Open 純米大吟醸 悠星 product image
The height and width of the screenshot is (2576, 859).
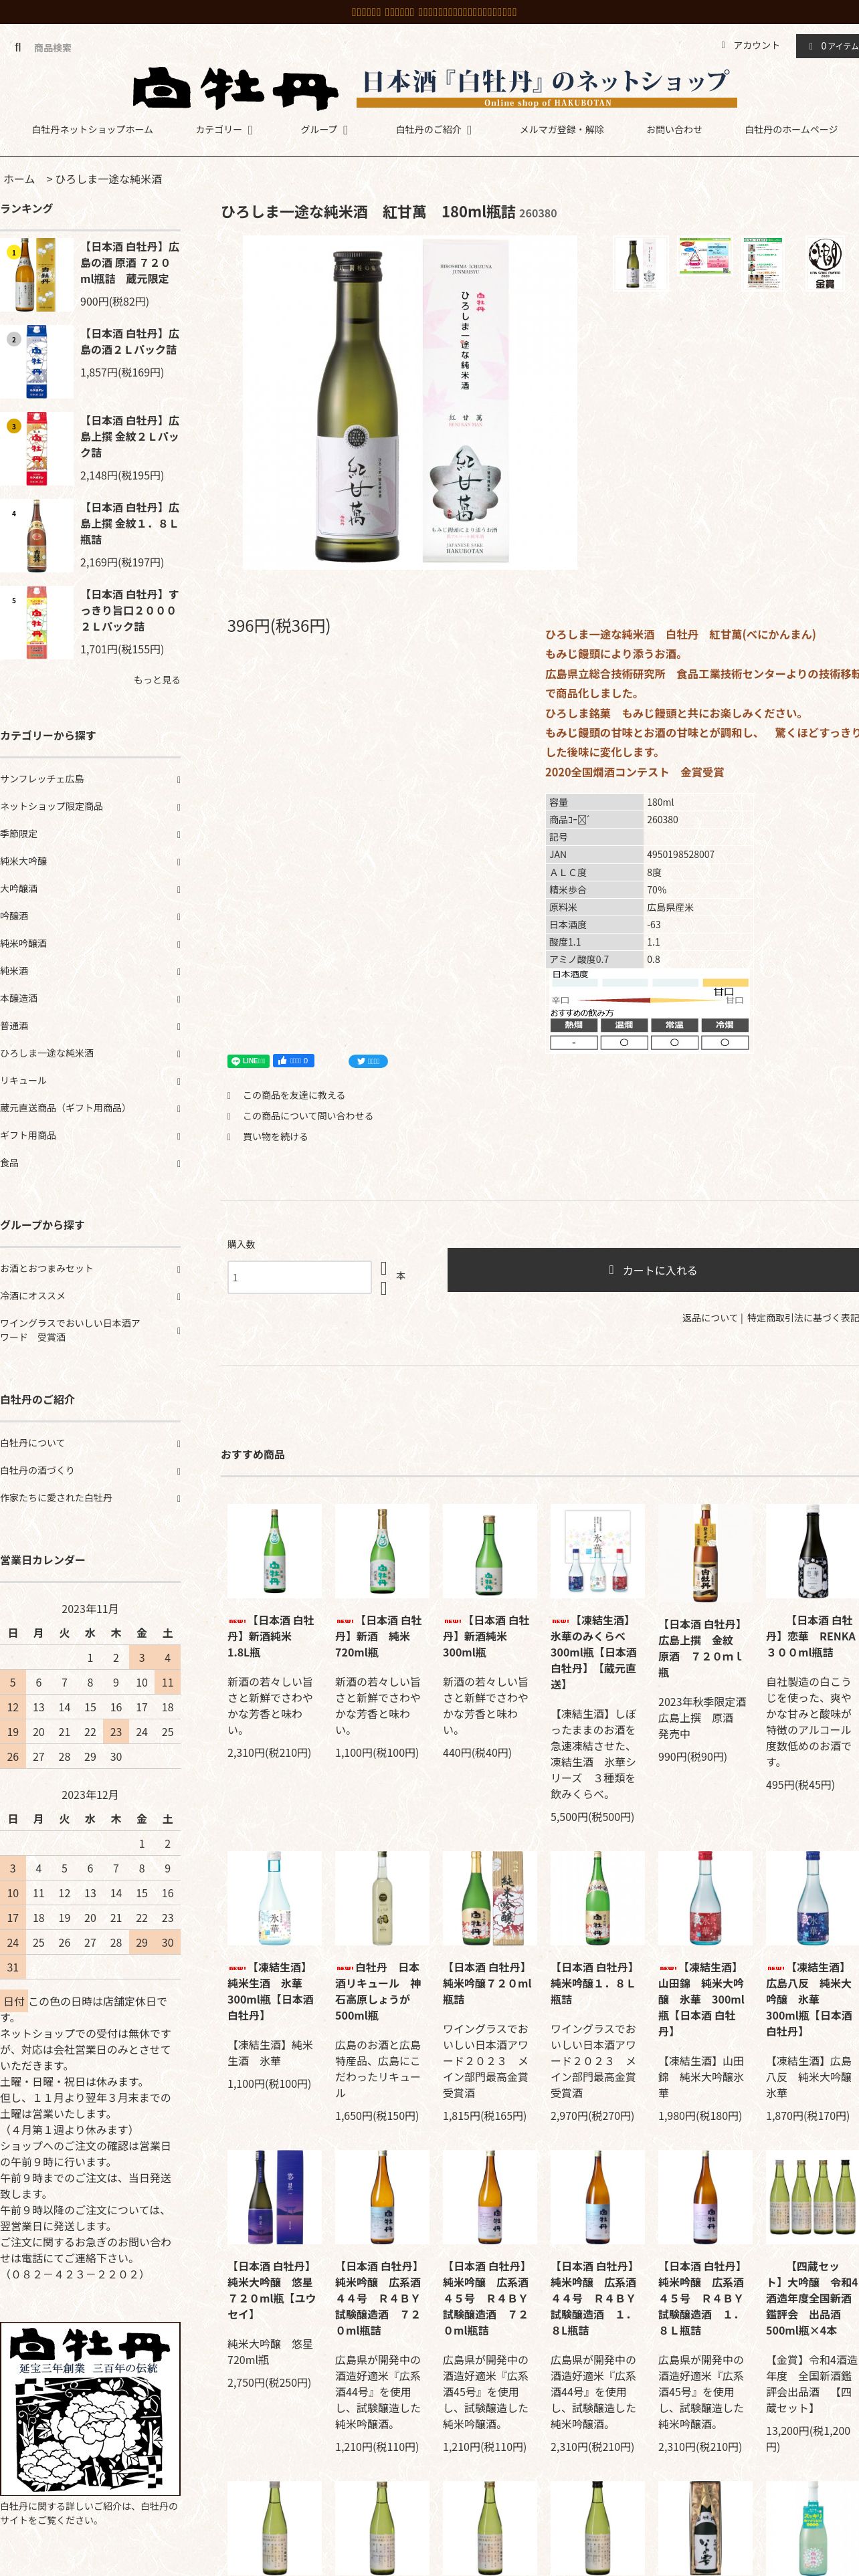274,2197
